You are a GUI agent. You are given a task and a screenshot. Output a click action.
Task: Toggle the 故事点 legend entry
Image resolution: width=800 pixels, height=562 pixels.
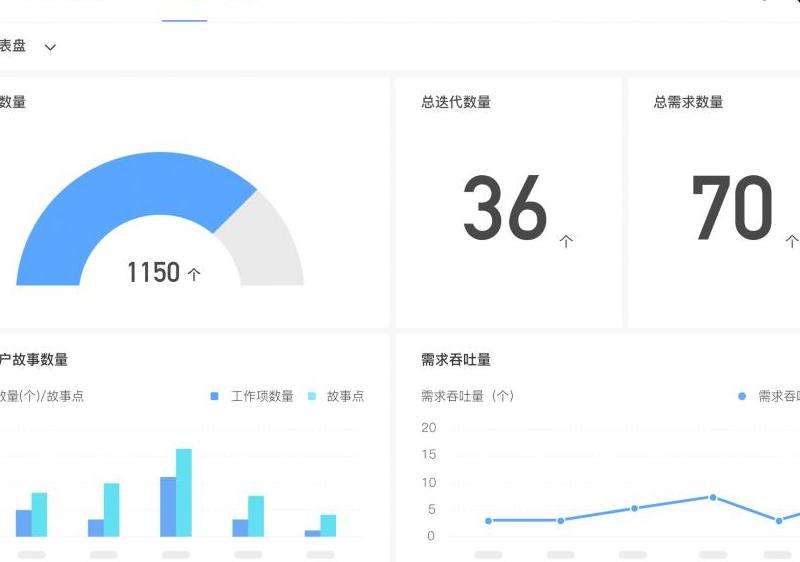tap(337, 396)
